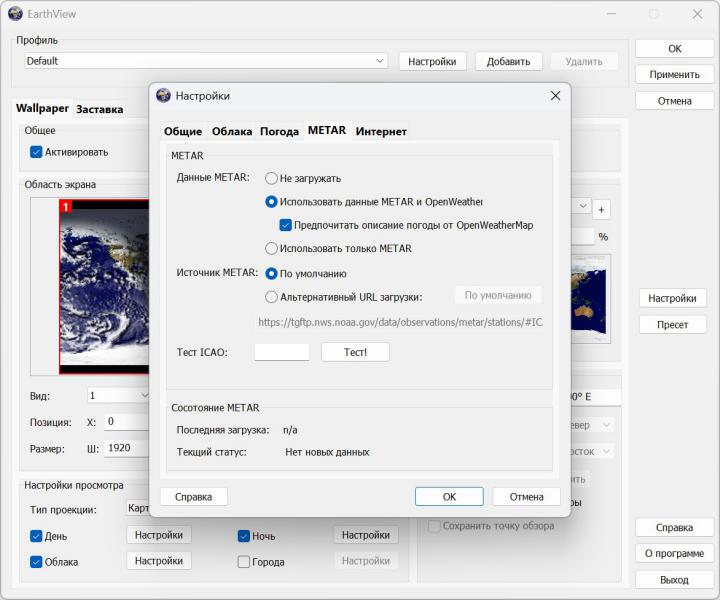The image size is (720, 600).
Task: Open the 'Погода' tab
Action: pyautogui.click(x=279, y=132)
